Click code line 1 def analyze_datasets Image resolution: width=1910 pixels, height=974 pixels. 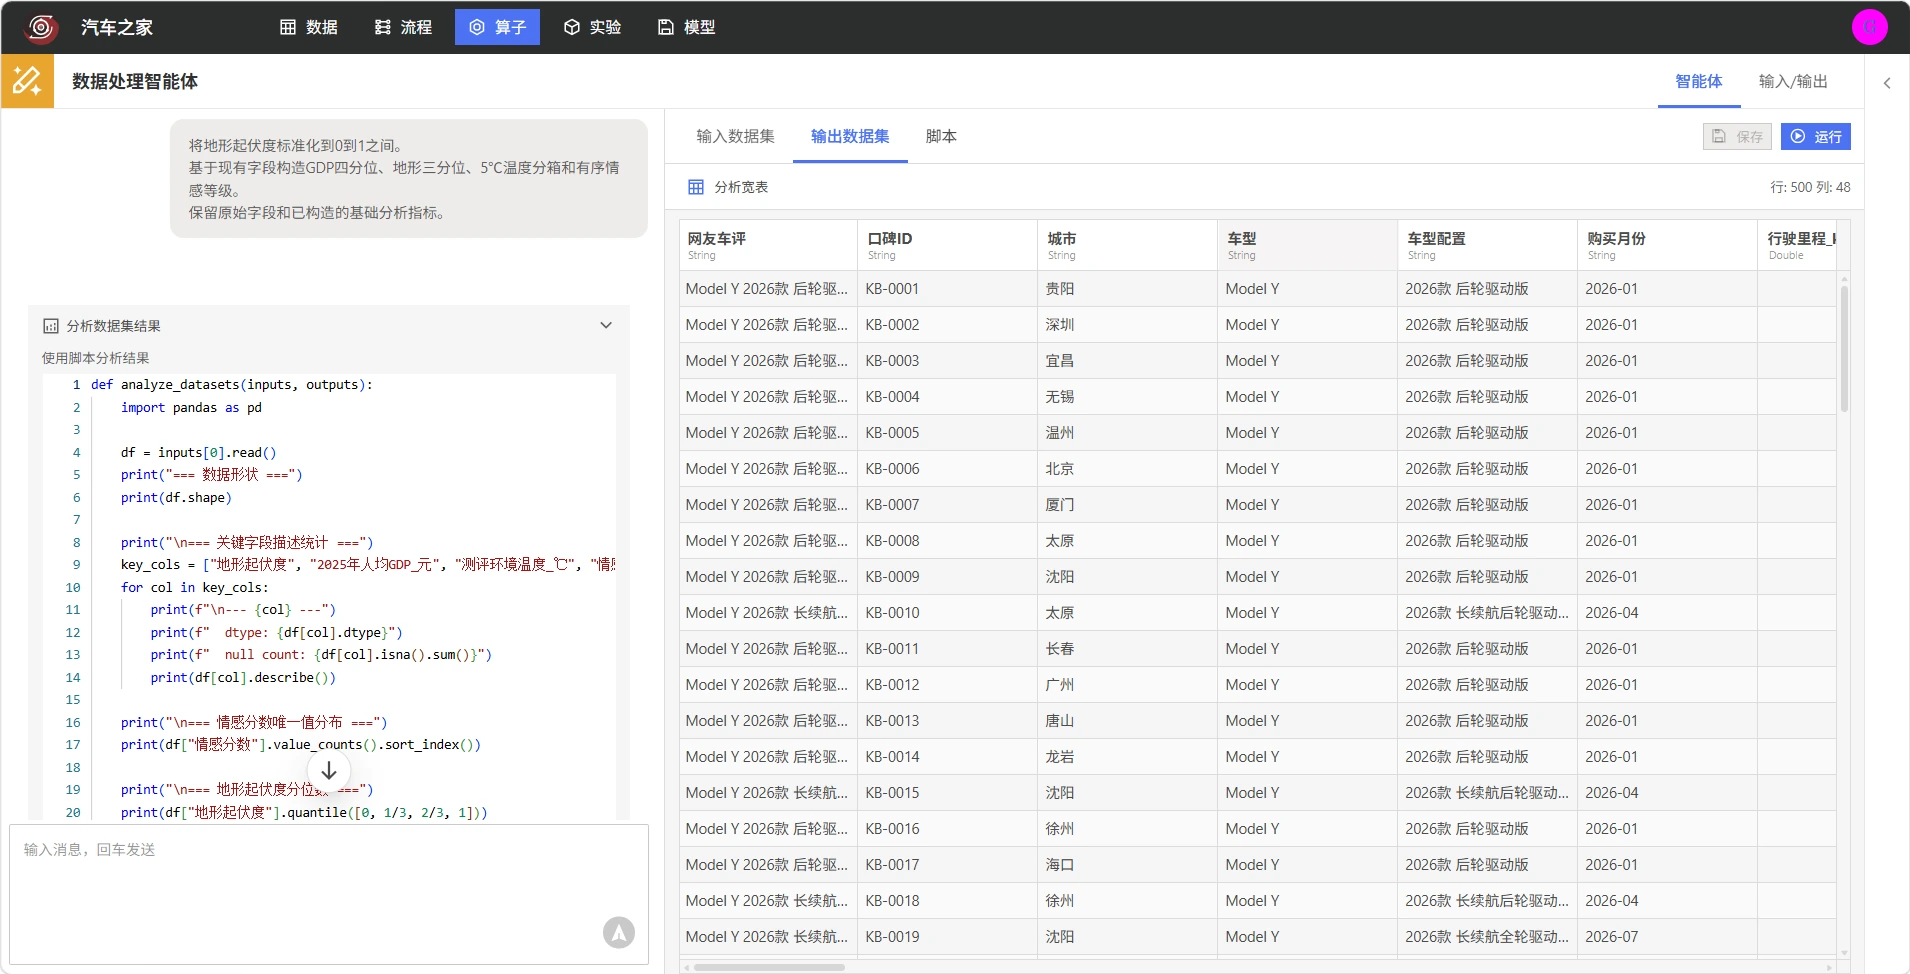pos(232,385)
